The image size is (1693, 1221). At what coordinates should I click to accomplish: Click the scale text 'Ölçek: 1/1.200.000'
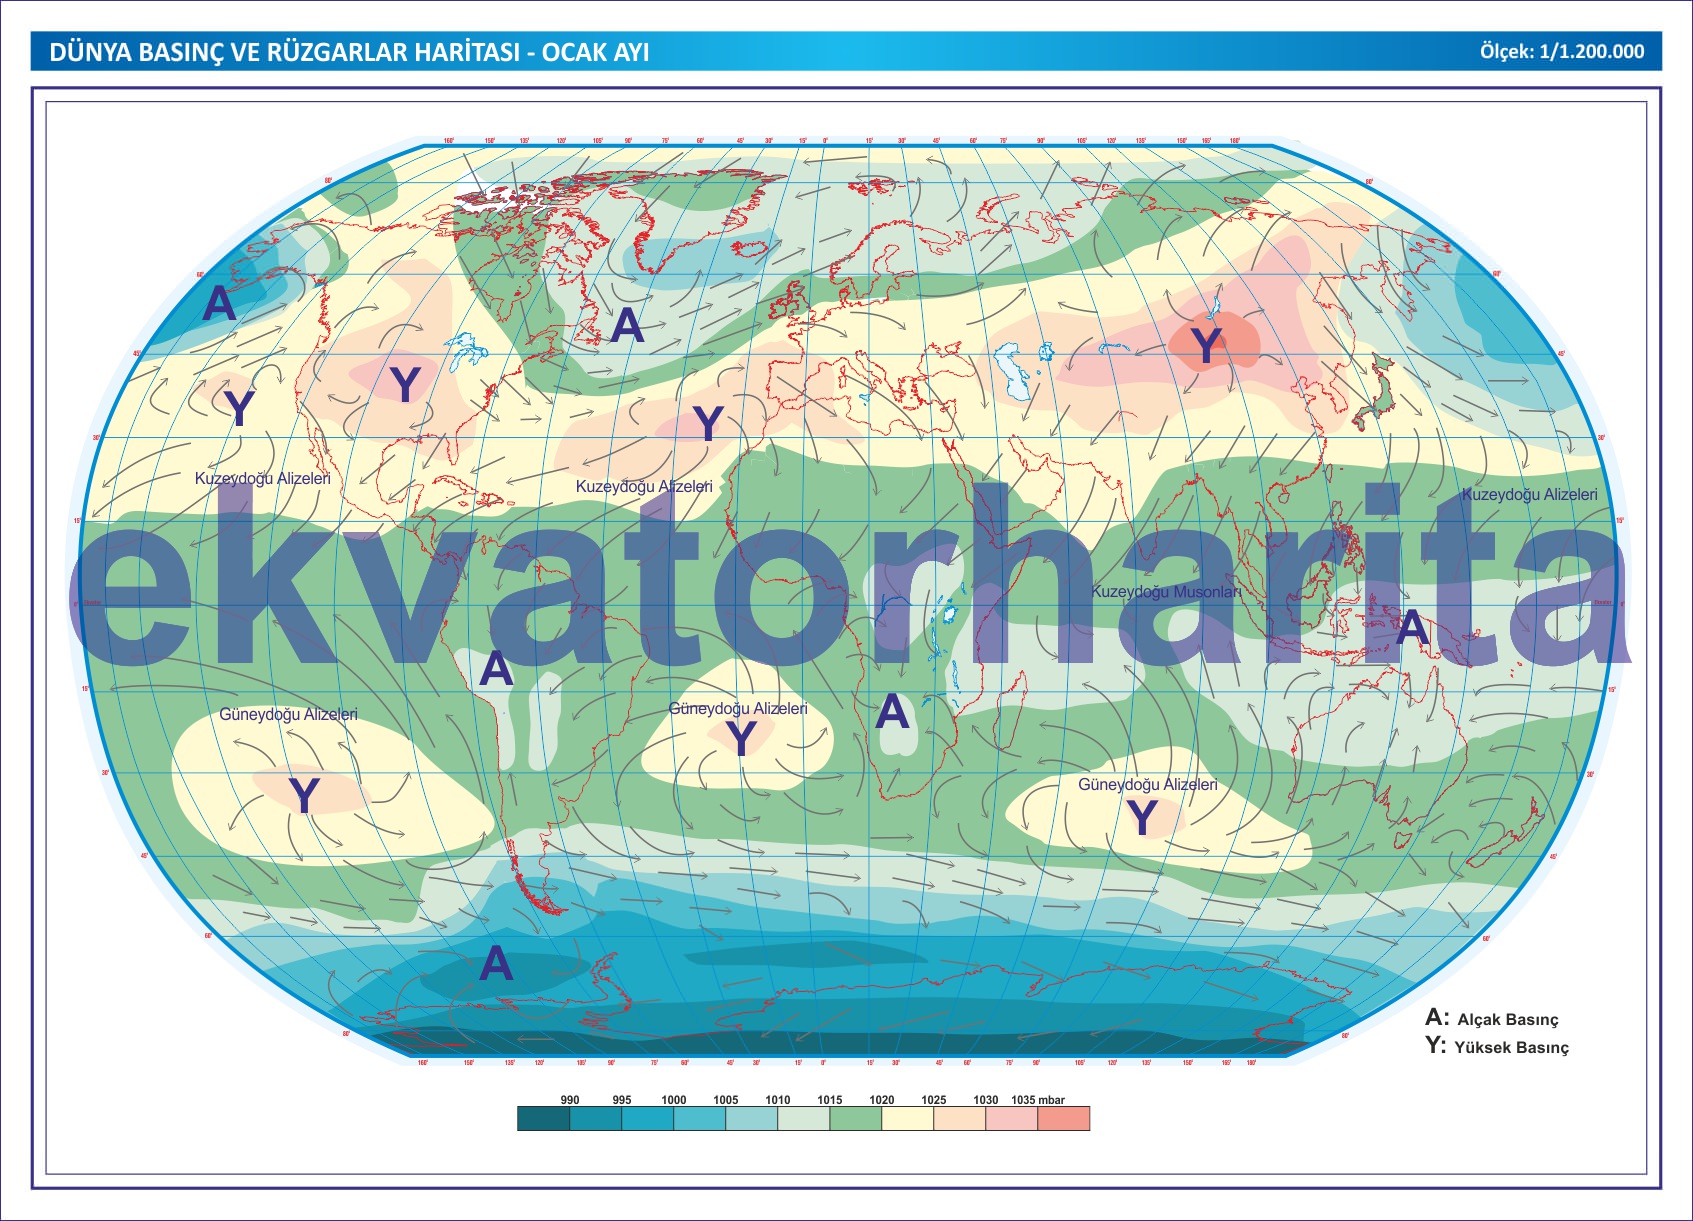[x=1562, y=52]
